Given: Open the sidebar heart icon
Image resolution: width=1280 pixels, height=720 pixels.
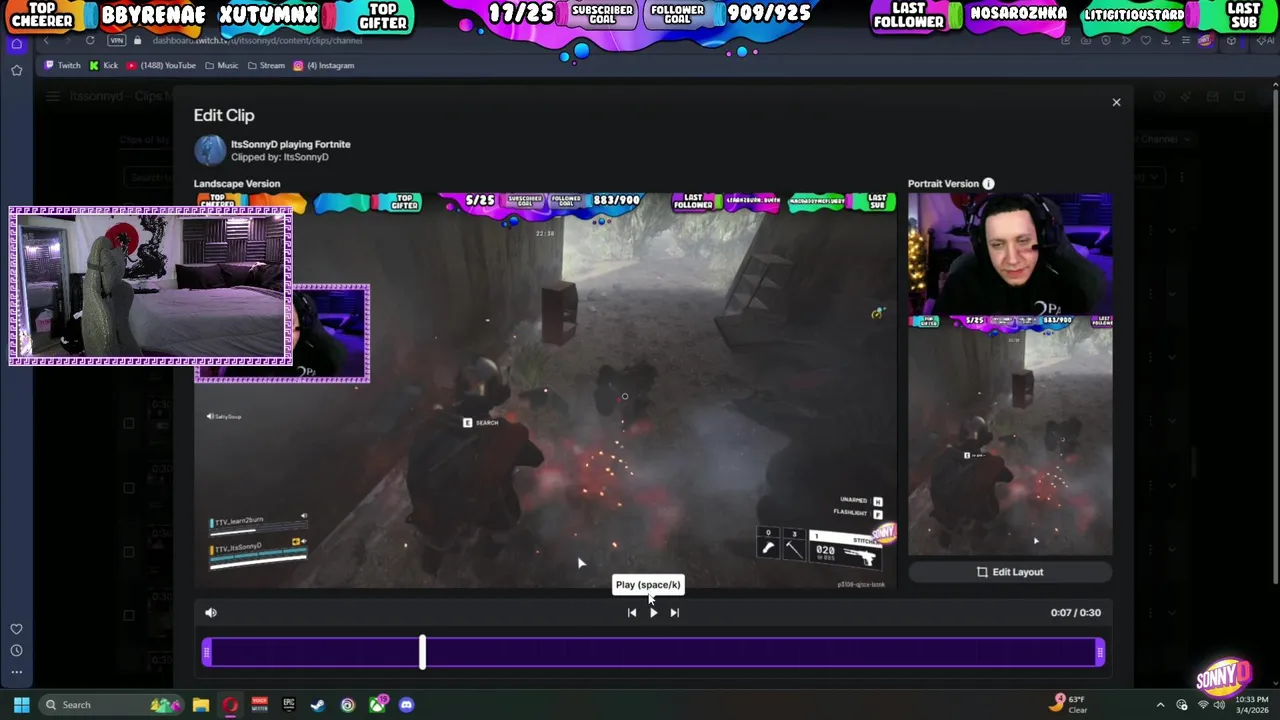Looking at the screenshot, I should coord(16,629).
